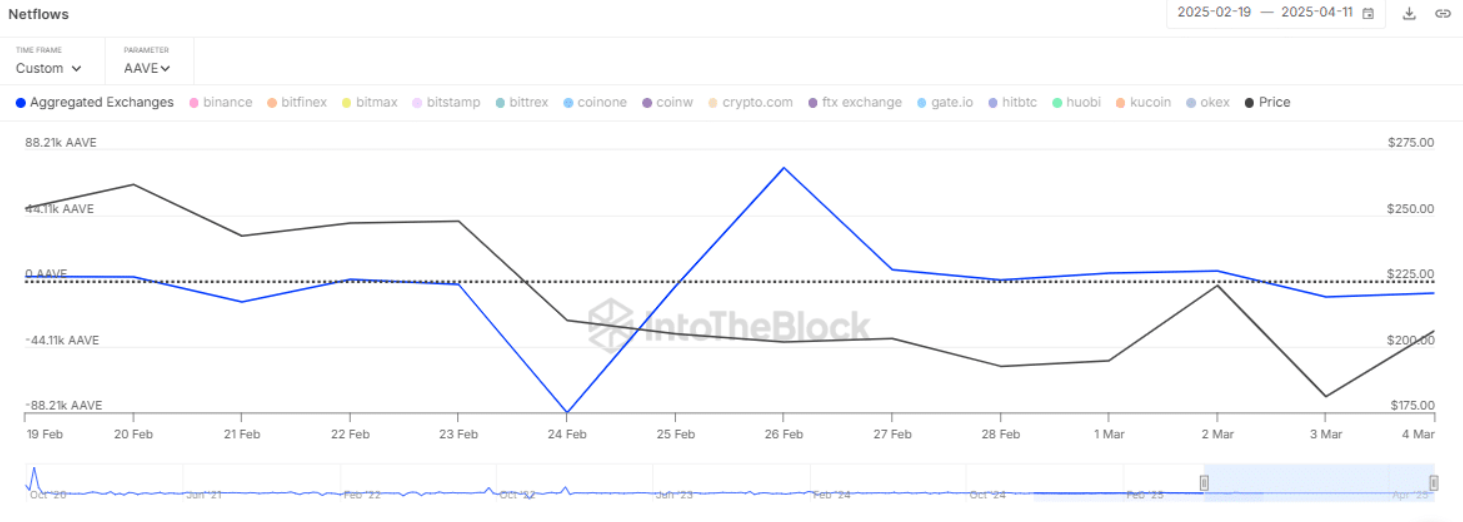Image resolution: width=1463 pixels, height=522 pixels.
Task: Click the copy link icon
Action: pos(1442,13)
